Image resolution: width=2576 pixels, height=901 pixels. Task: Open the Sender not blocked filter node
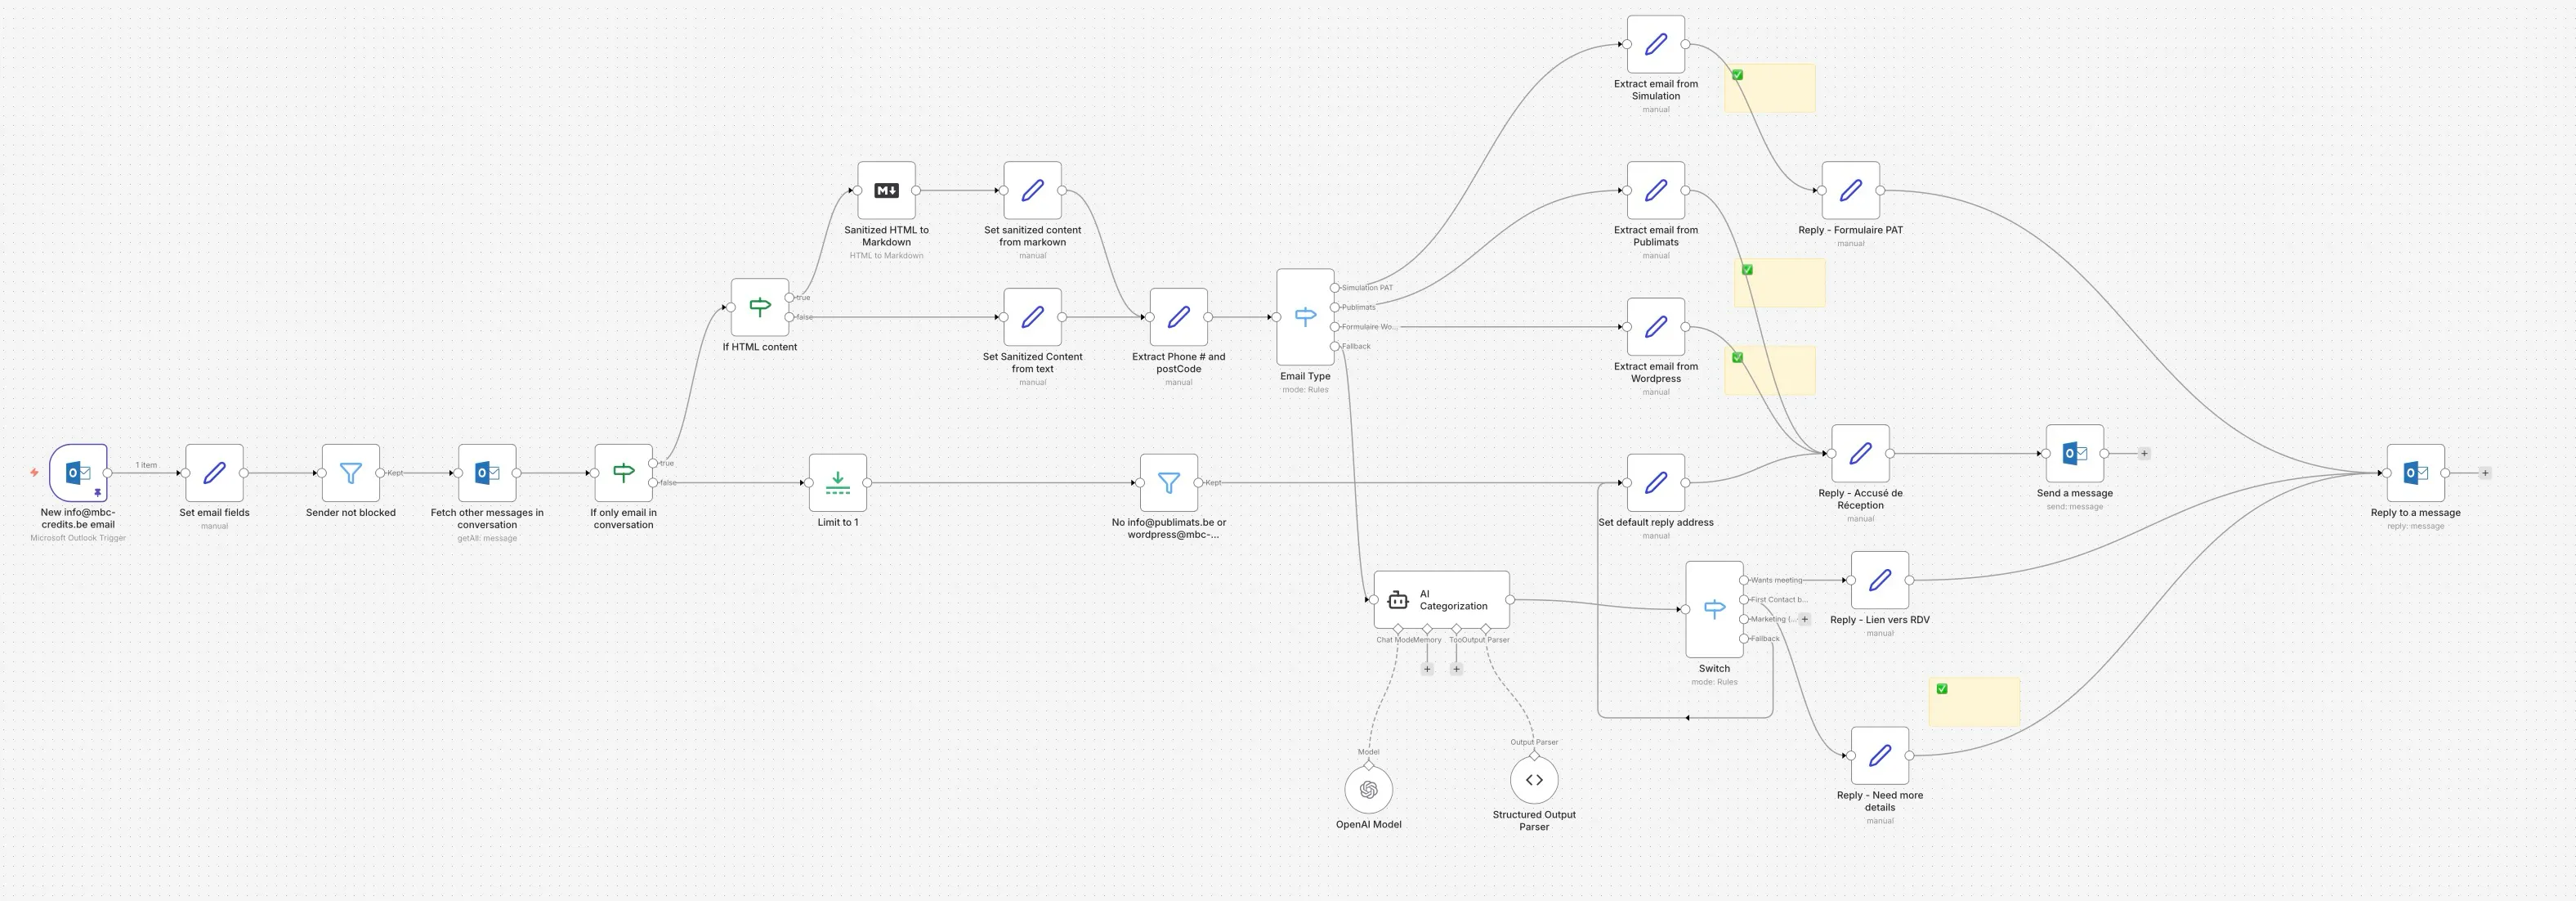pyautogui.click(x=351, y=472)
